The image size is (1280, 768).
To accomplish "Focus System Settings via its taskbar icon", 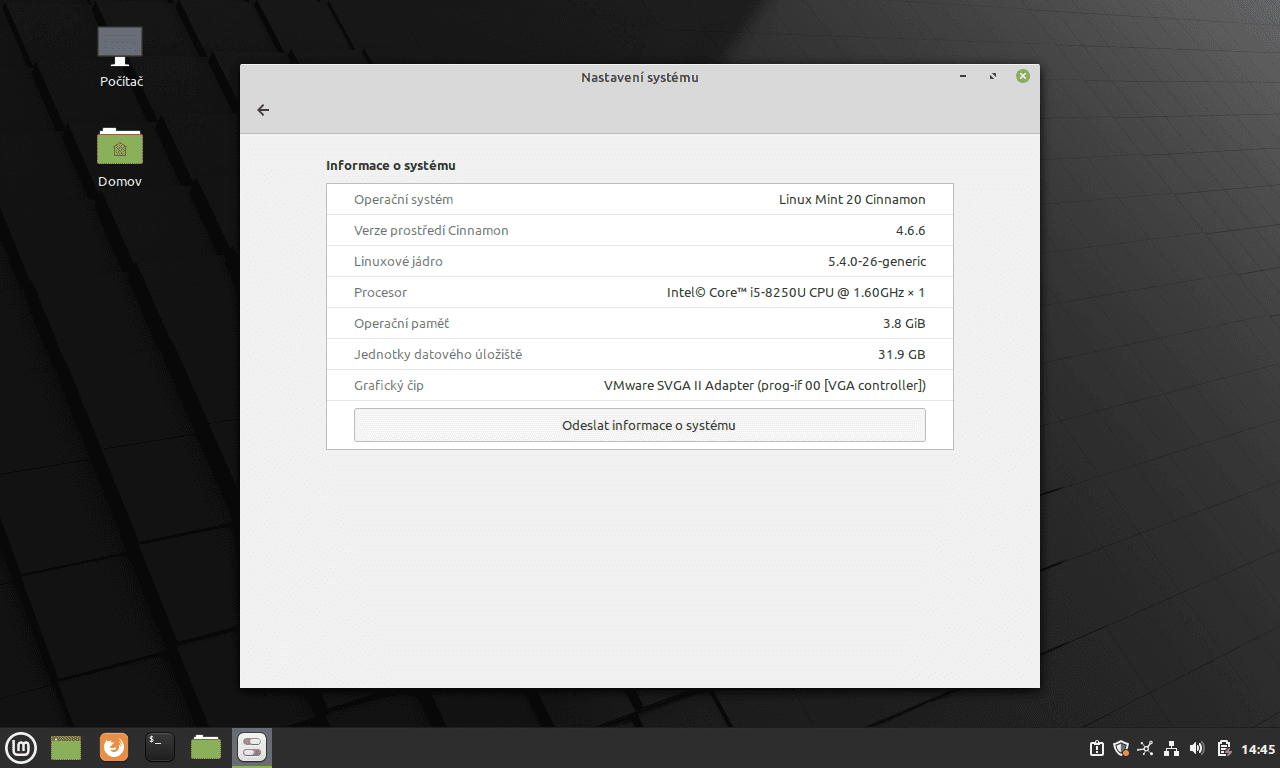I will tap(251, 747).
